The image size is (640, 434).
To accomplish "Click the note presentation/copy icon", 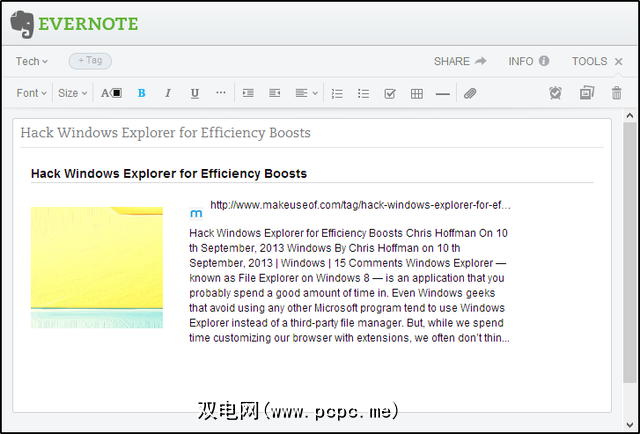I will coord(587,93).
